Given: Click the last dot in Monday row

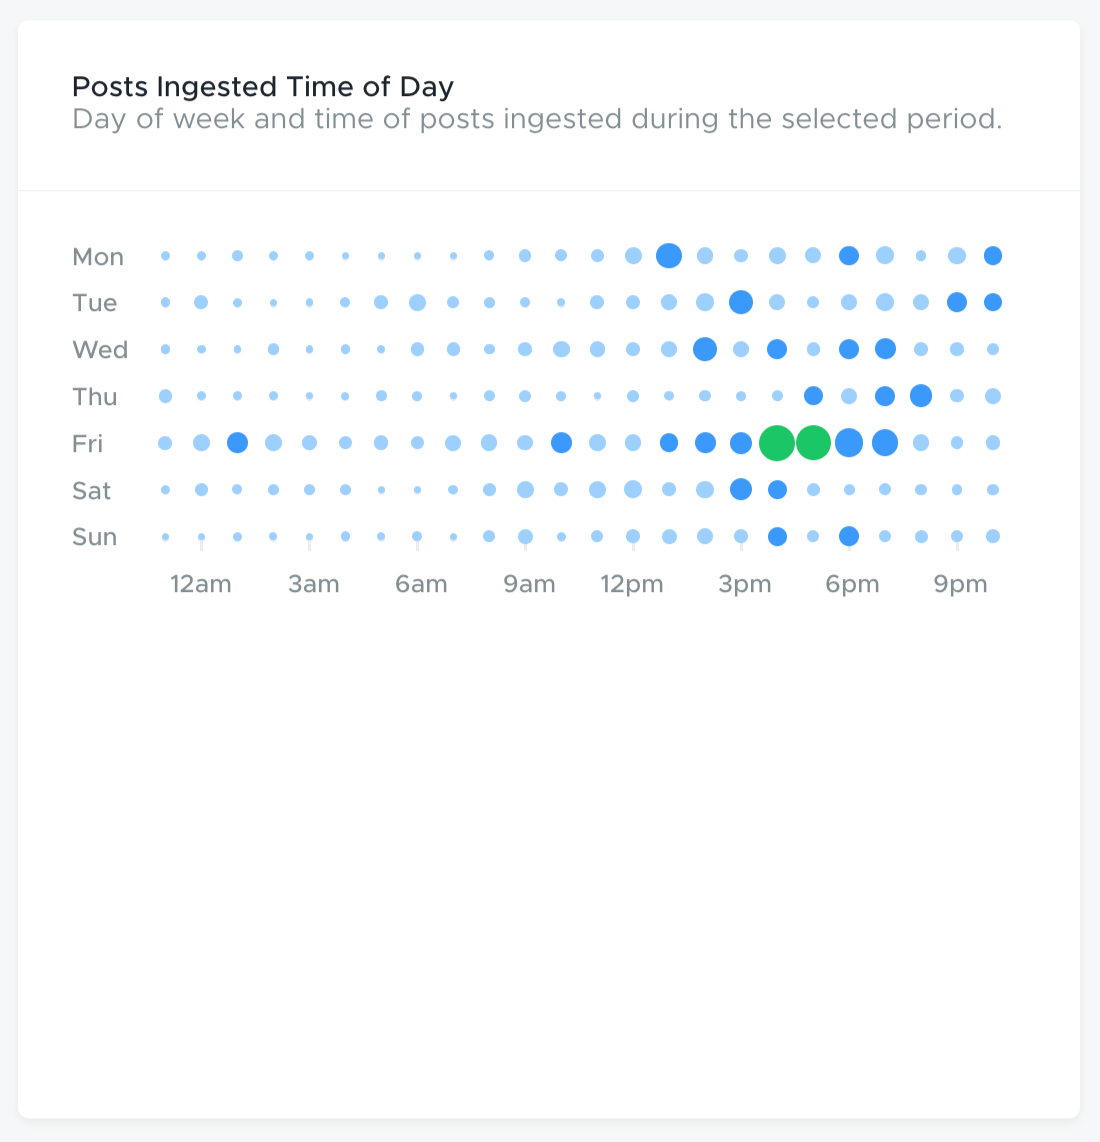Looking at the screenshot, I should 993,256.
